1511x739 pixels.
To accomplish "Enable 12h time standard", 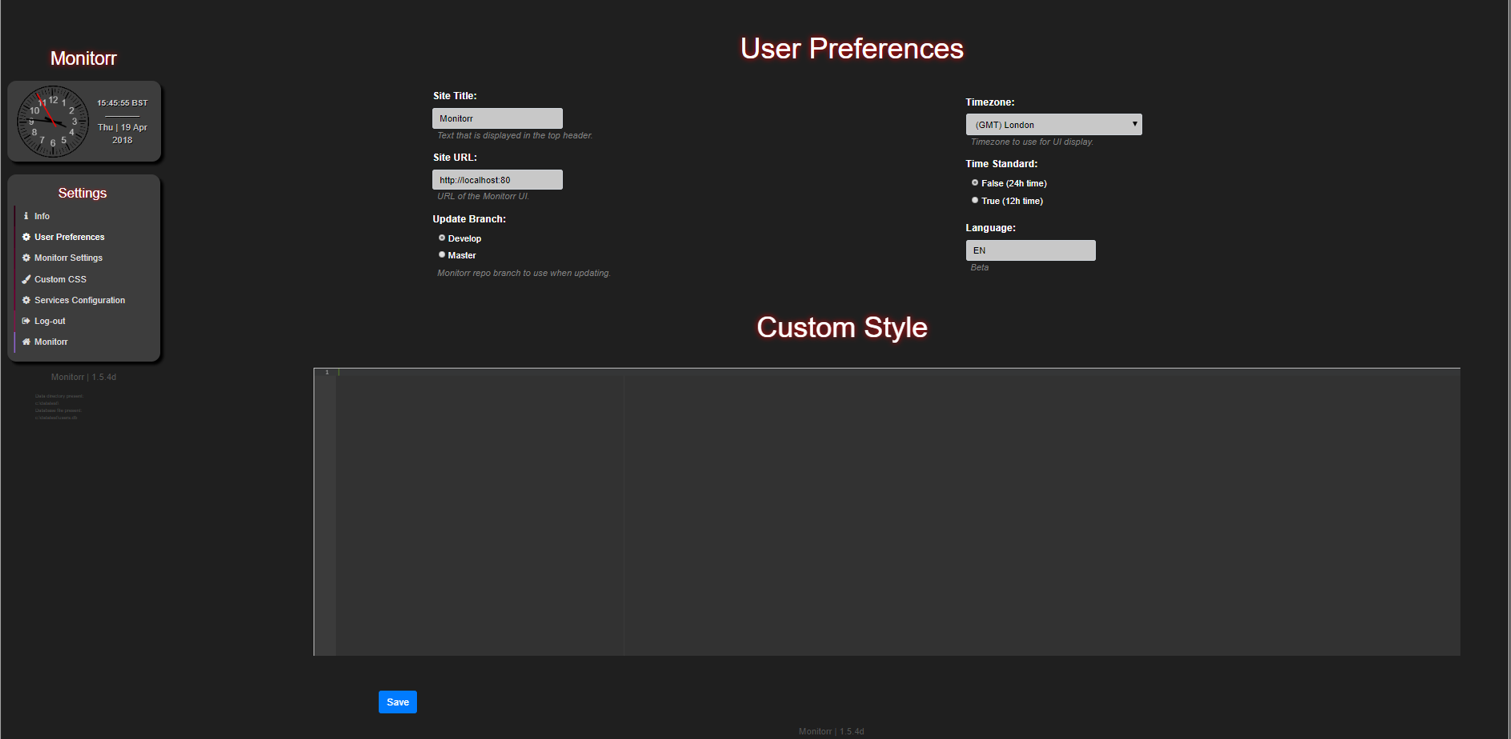I will (x=974, y=200).
